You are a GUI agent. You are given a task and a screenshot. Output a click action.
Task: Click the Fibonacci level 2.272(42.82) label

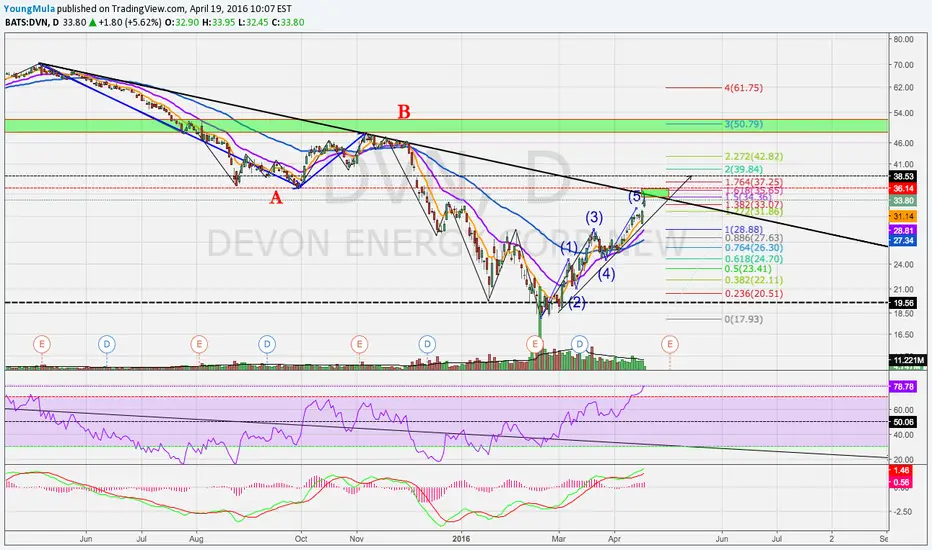[x=754, y=157]
